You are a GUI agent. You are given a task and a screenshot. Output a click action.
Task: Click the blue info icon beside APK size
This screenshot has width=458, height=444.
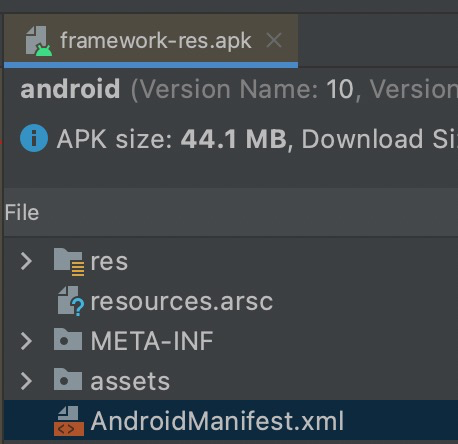pos(34,138)
